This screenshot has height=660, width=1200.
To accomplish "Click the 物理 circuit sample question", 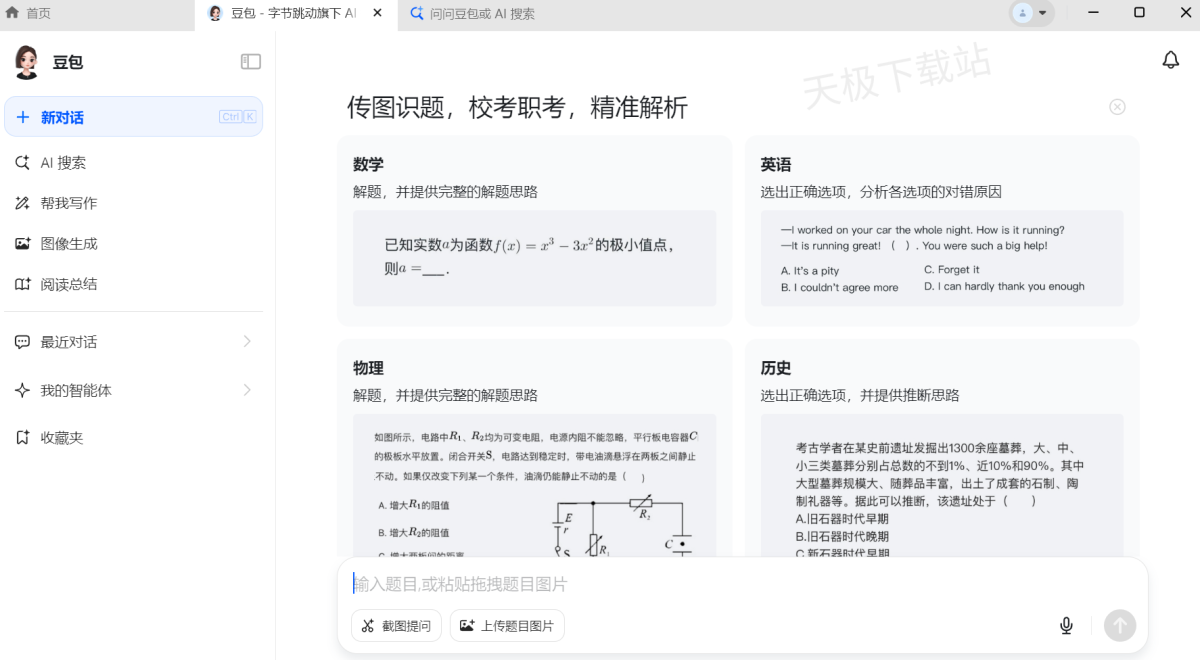I will [535, 486].
